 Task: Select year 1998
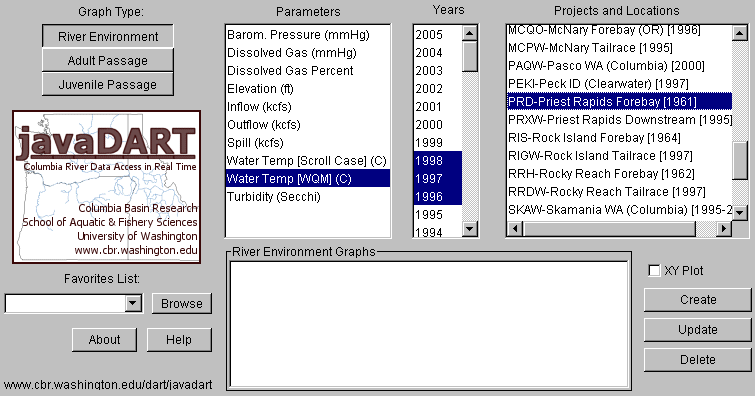tap(438, 160)
